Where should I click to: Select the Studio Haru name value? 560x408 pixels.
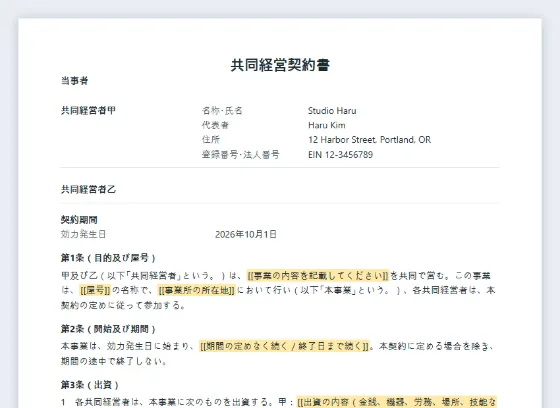pos(332,111)
